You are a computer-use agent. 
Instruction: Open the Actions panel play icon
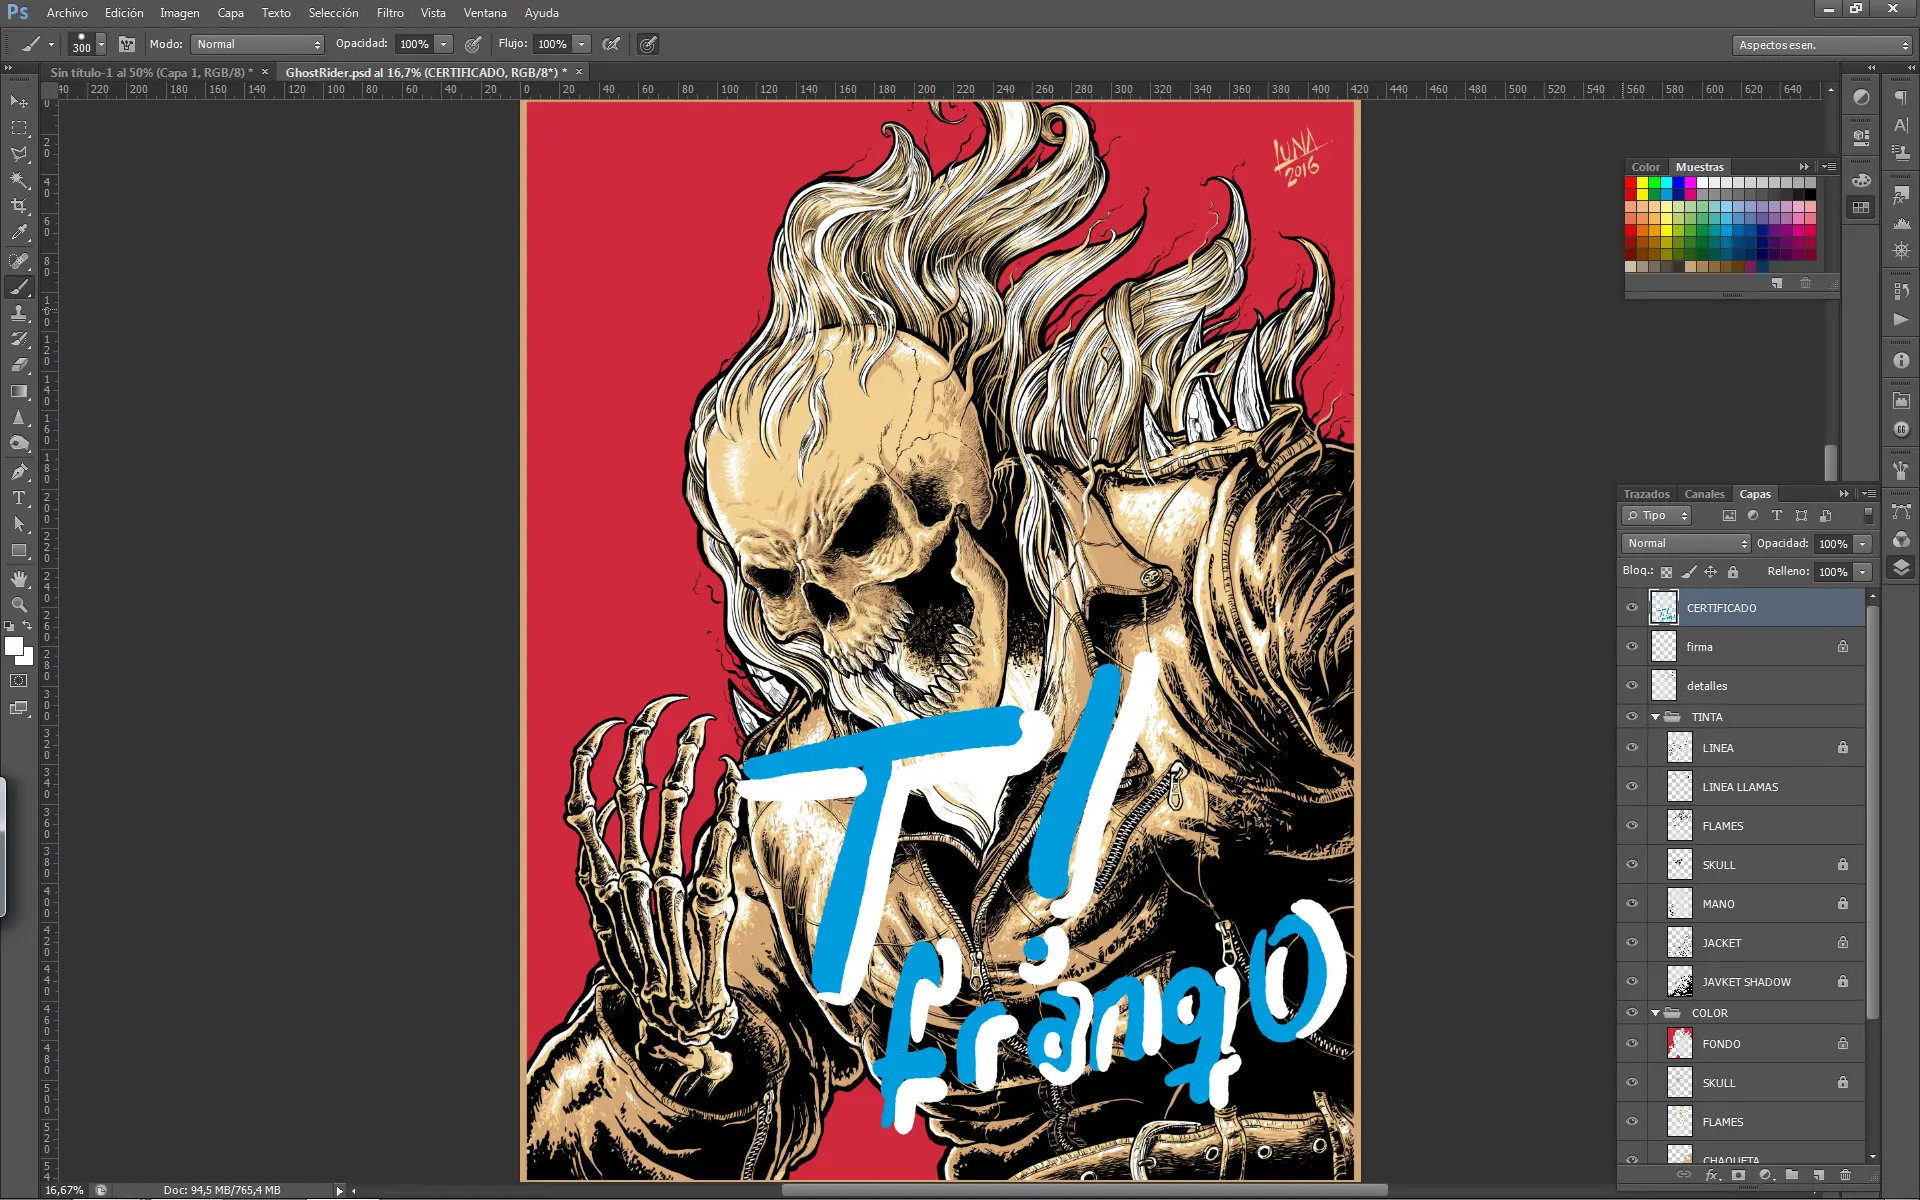click(x=1901, y=319)
